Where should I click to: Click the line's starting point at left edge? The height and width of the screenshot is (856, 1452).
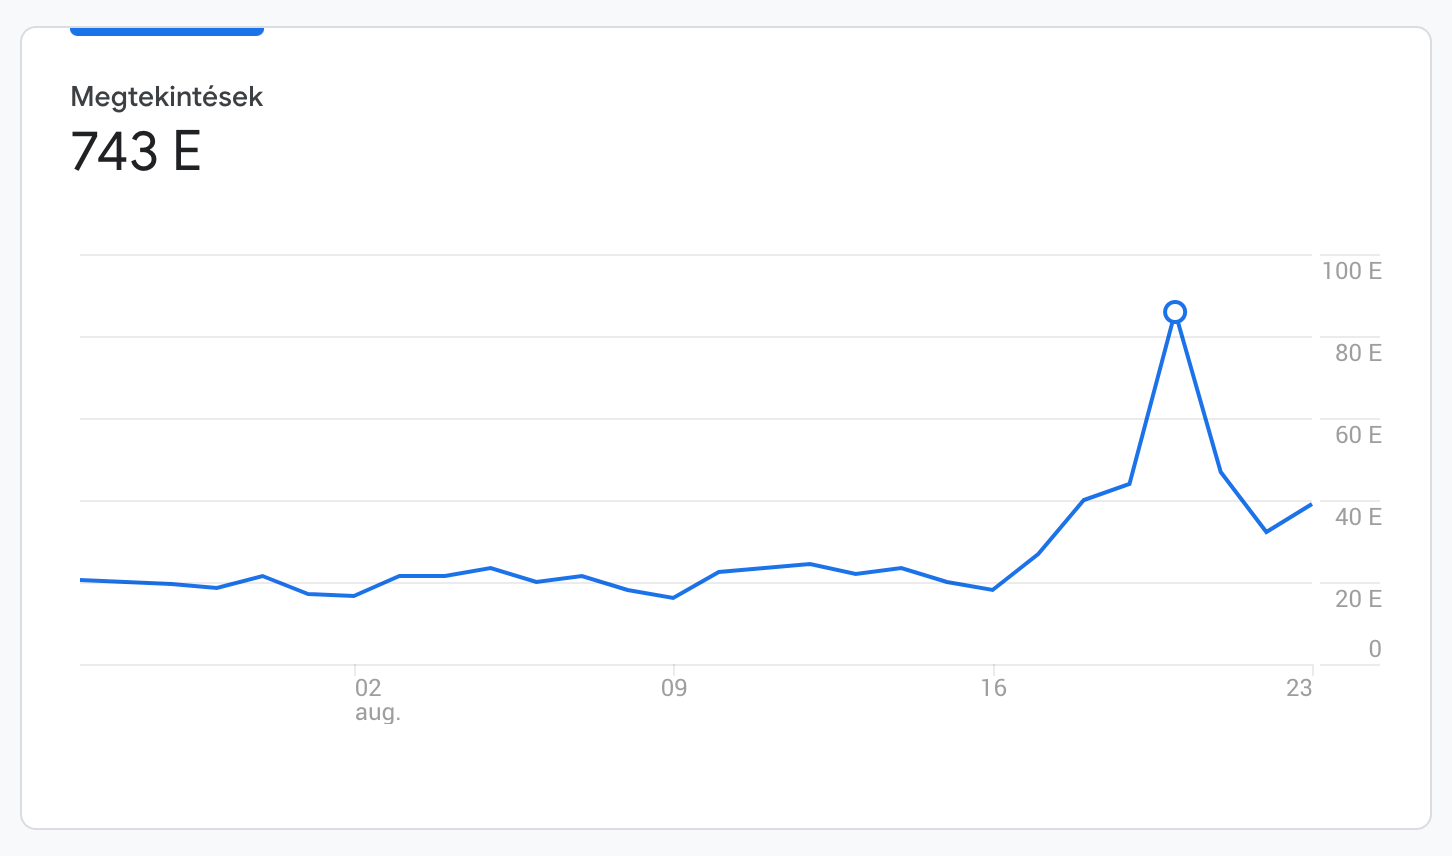[x=82, y=580]
